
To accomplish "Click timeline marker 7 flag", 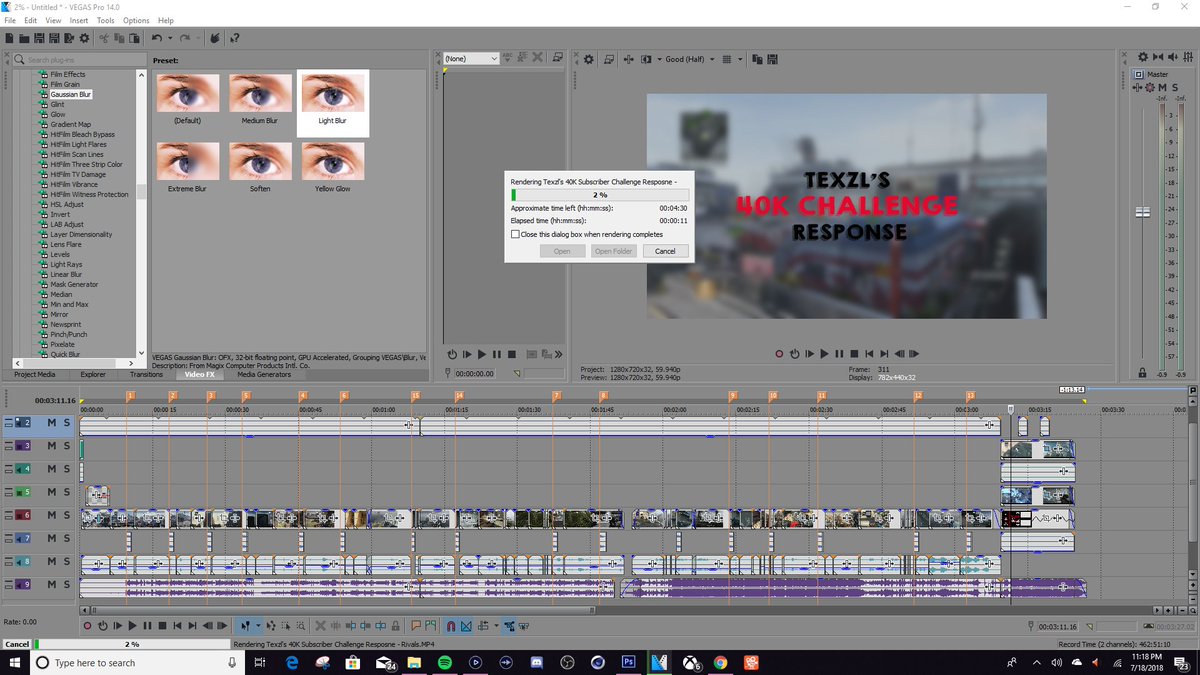I will (556, 396).
